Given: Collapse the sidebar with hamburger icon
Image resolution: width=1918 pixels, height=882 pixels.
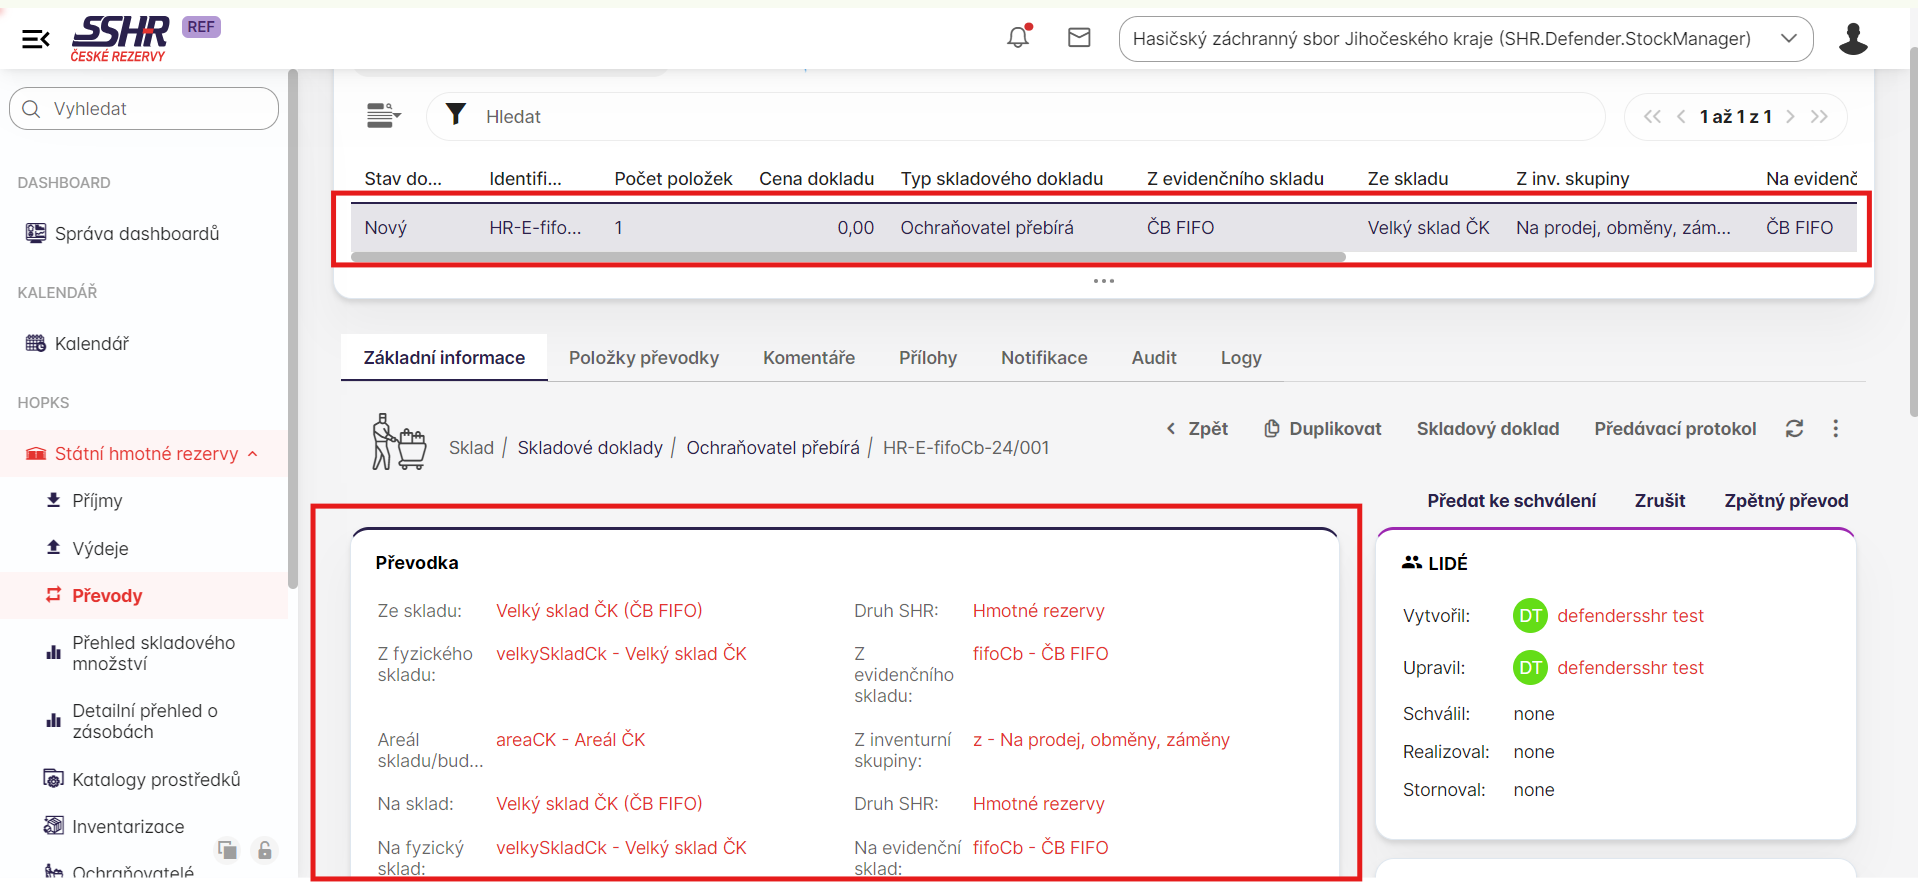Looking at the screenshot, I should click(x=36, y=39).
